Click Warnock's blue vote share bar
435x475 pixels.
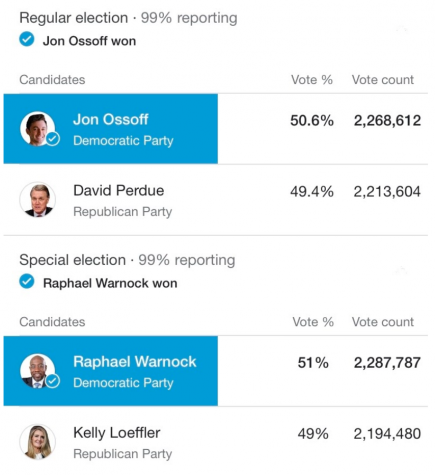111,371
